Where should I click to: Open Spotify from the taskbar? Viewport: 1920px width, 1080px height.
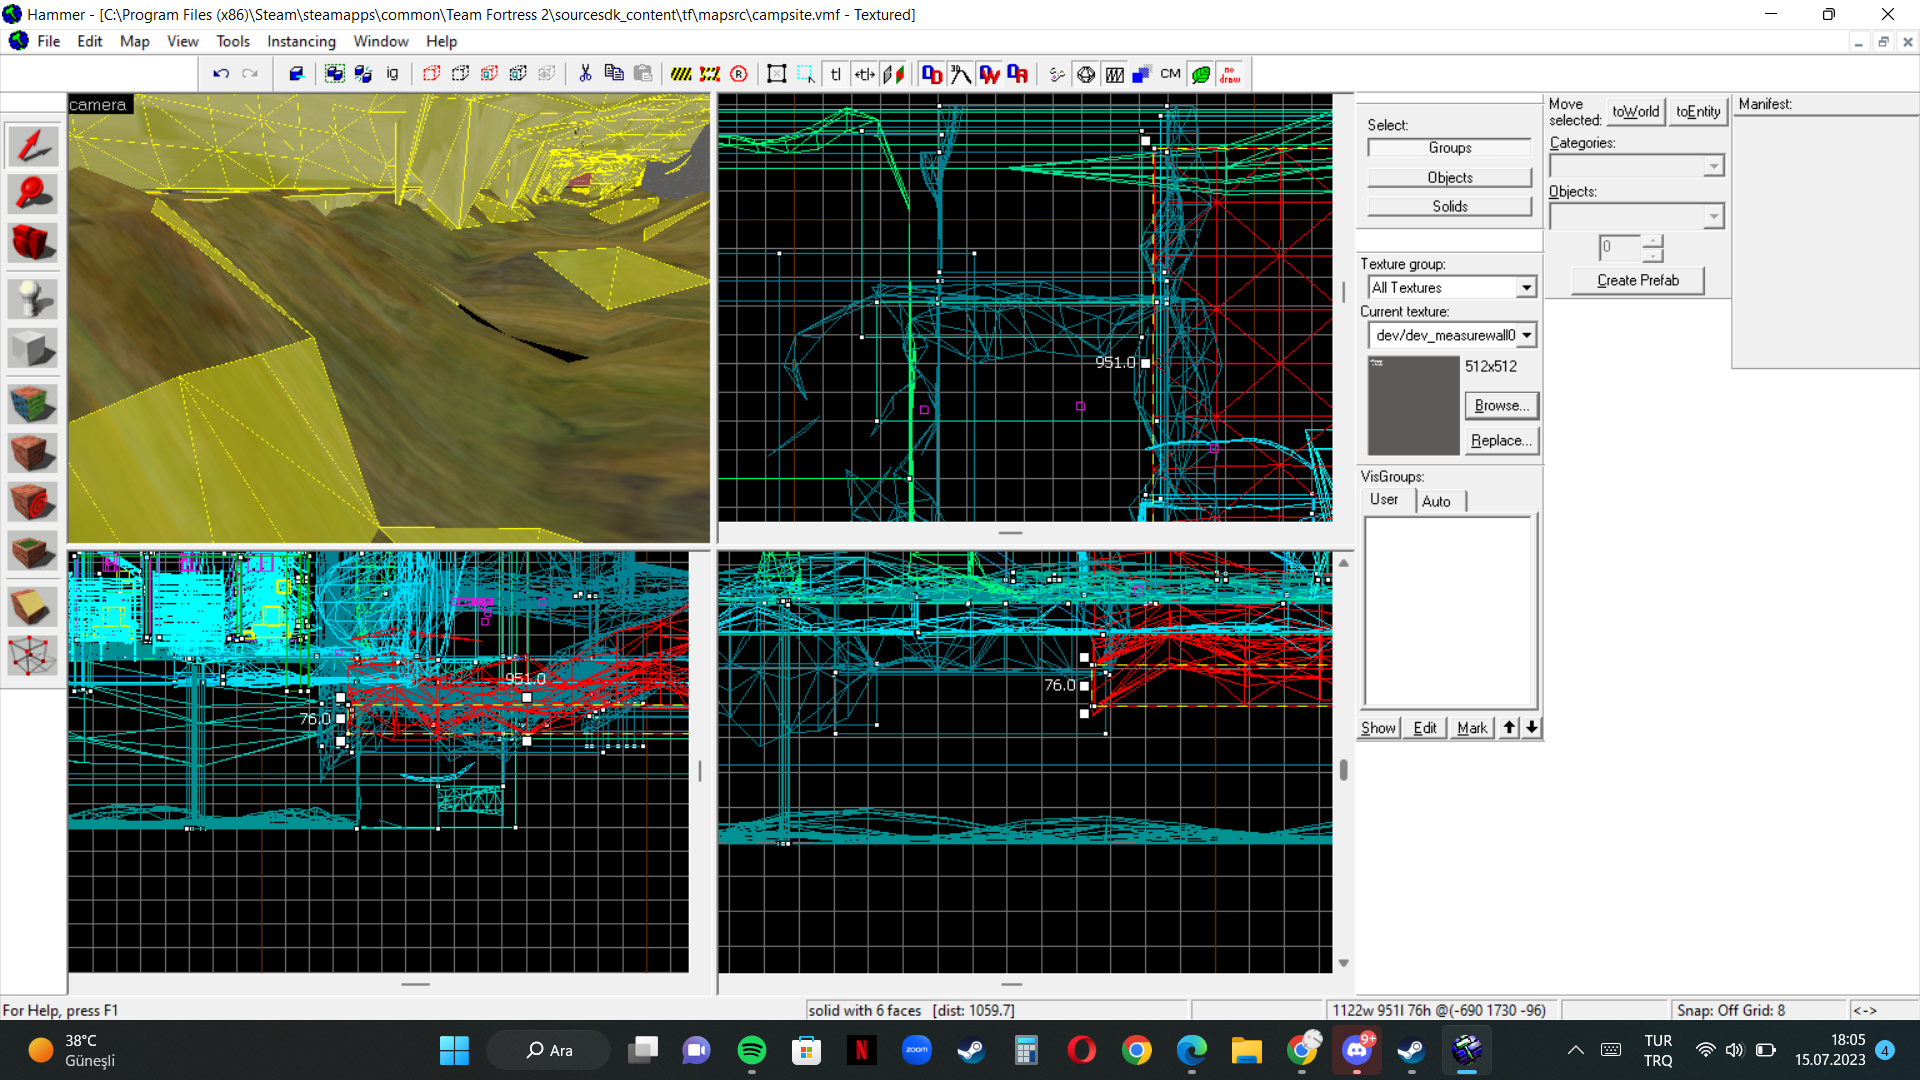click(x=752, y=1050)
